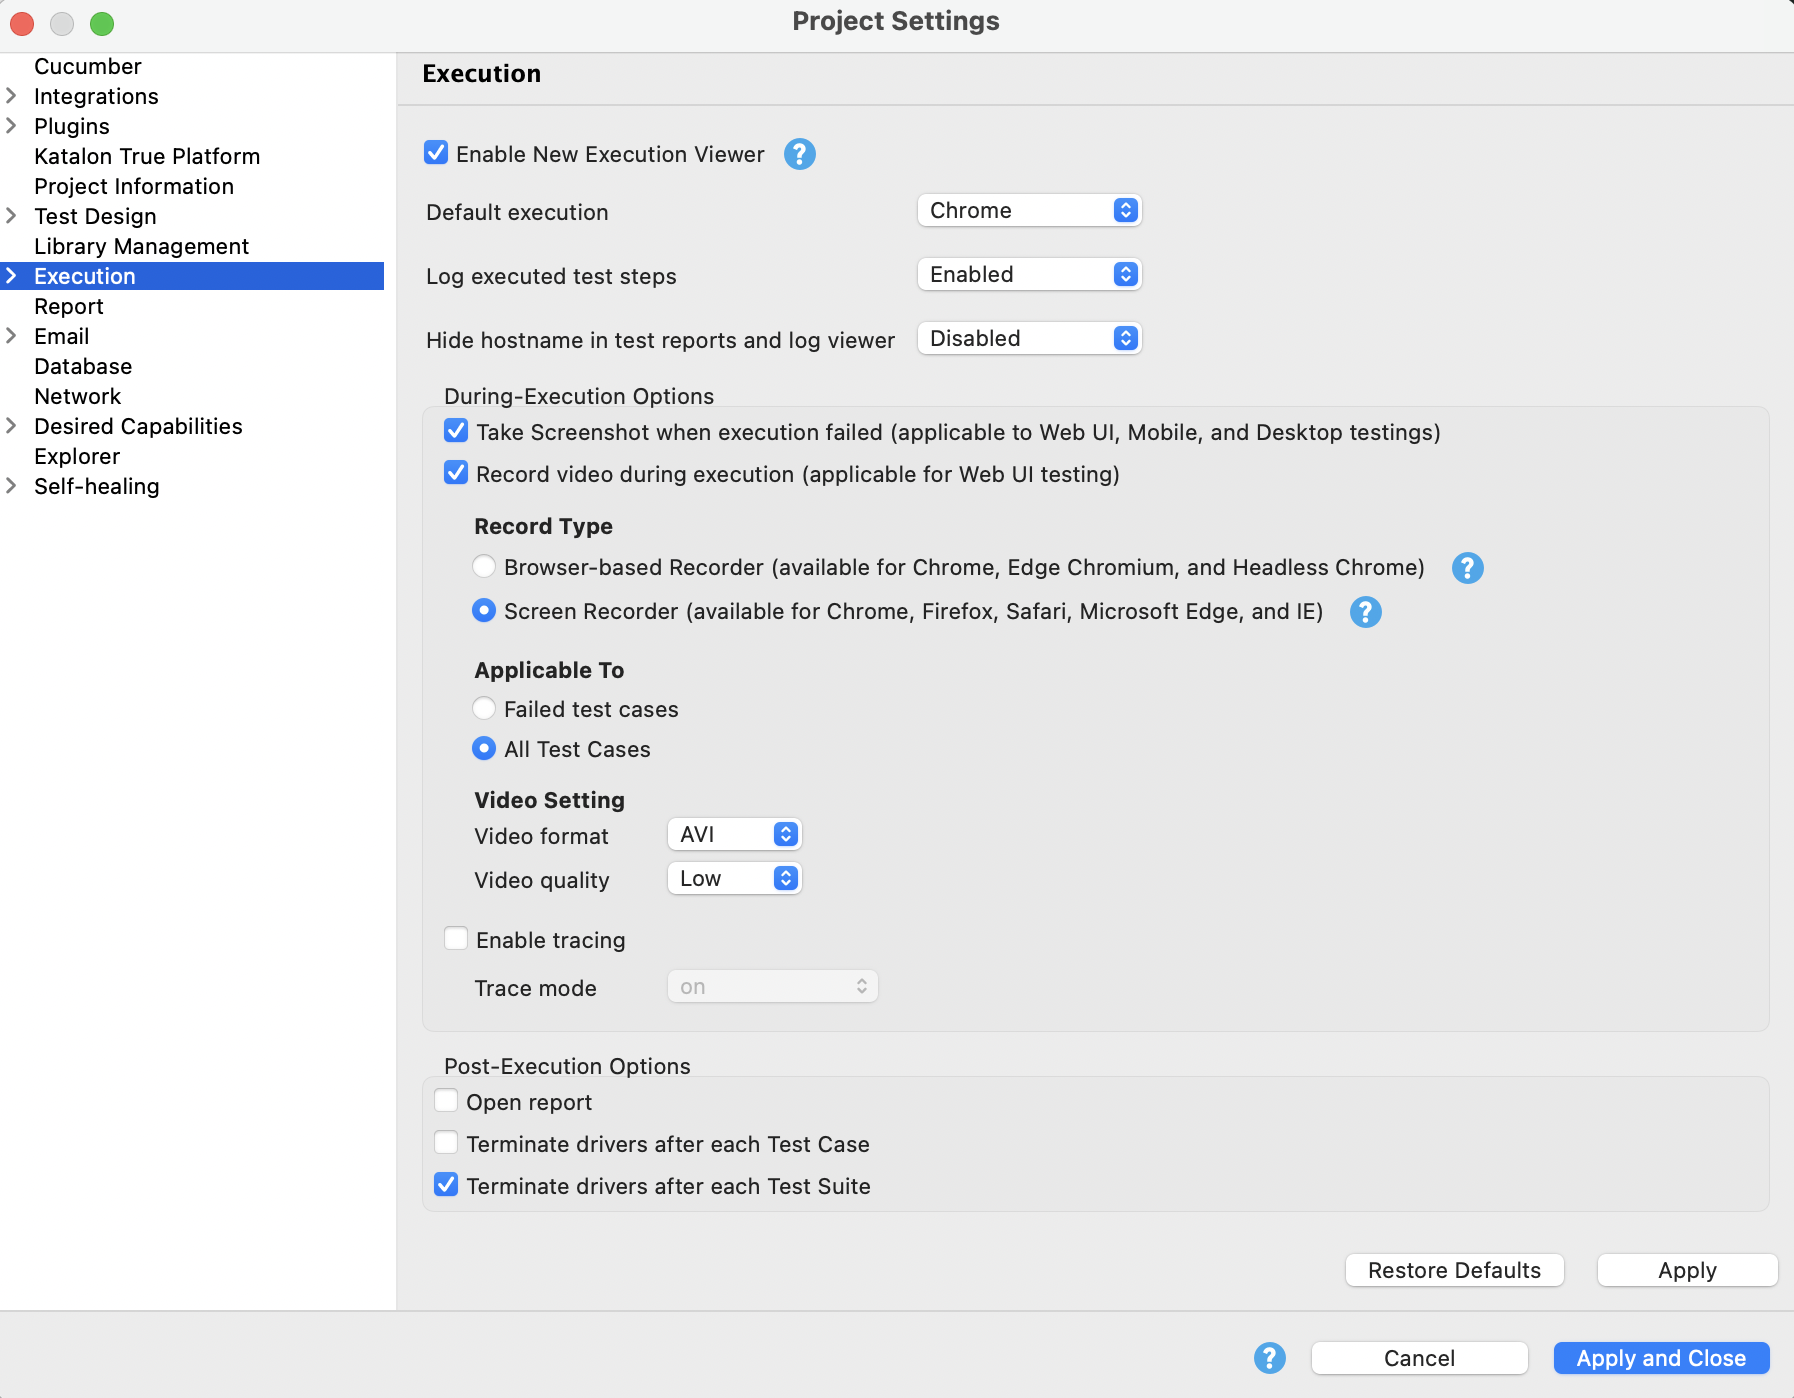Click Apply and Close button
The height and width of the screenshot is (1398, 1794).
(1661, 1358)
